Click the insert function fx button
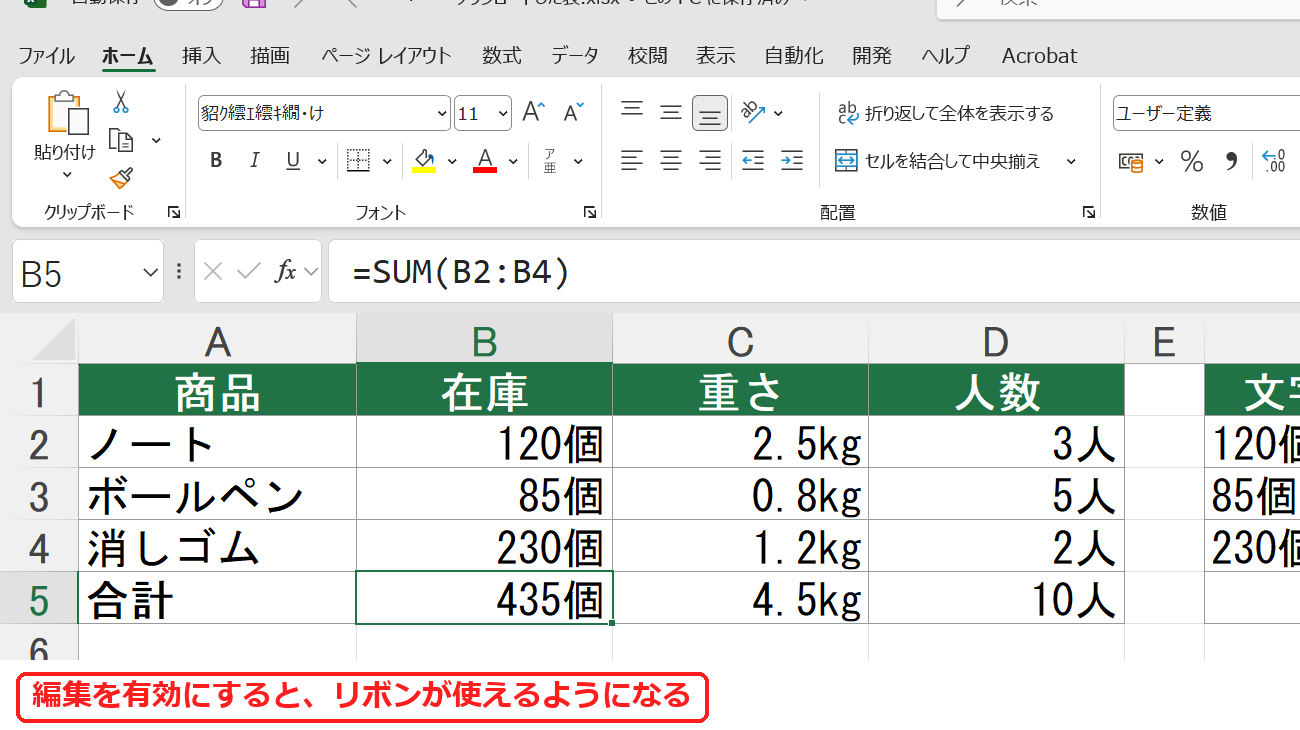Viewport: 1300px width, 730px height. point(286,271)
